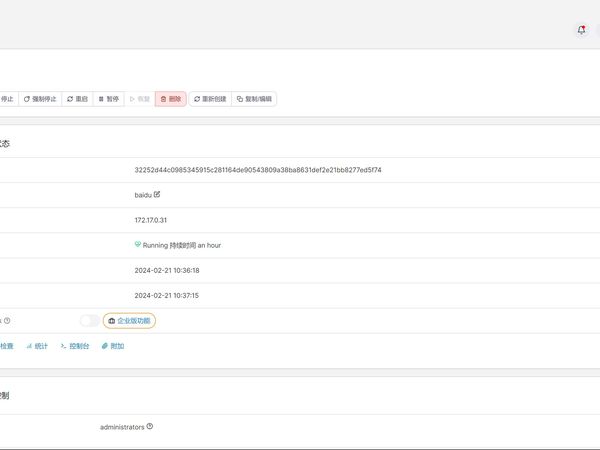Restart the container with 重启
600x450 pixels.
pos(77,99)
